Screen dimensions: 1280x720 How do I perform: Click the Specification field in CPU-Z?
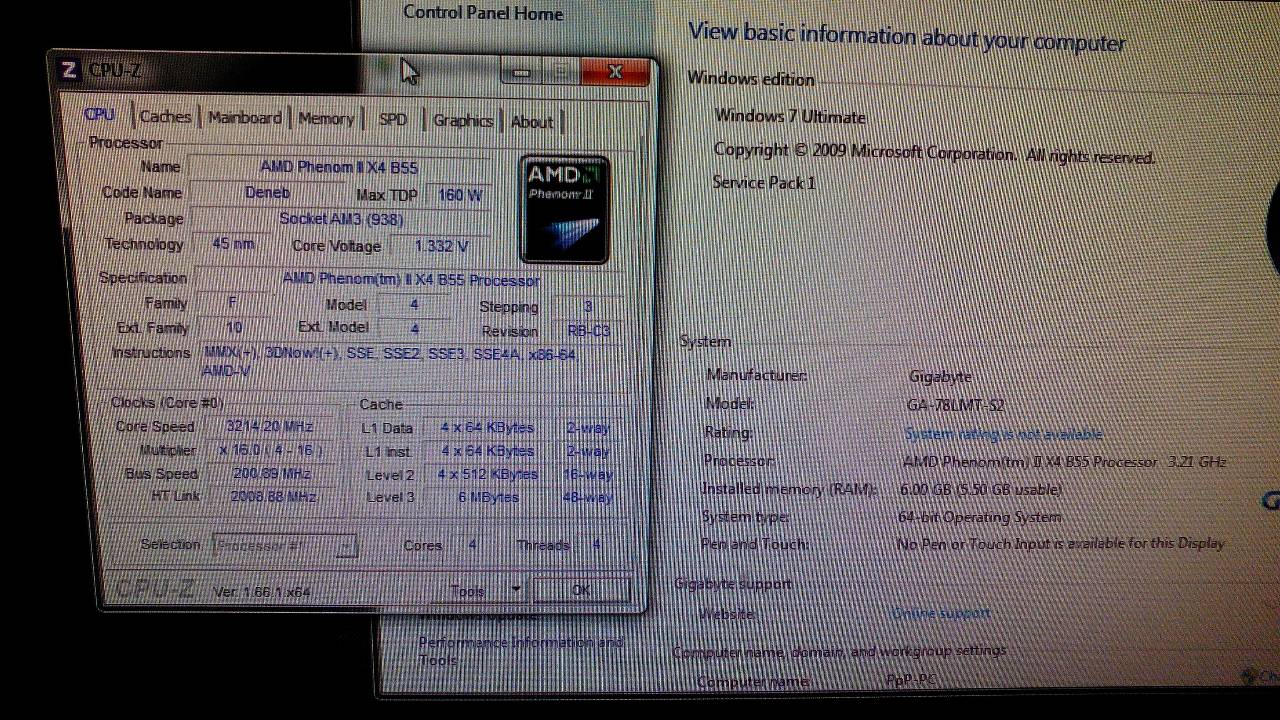click(410, 280)
